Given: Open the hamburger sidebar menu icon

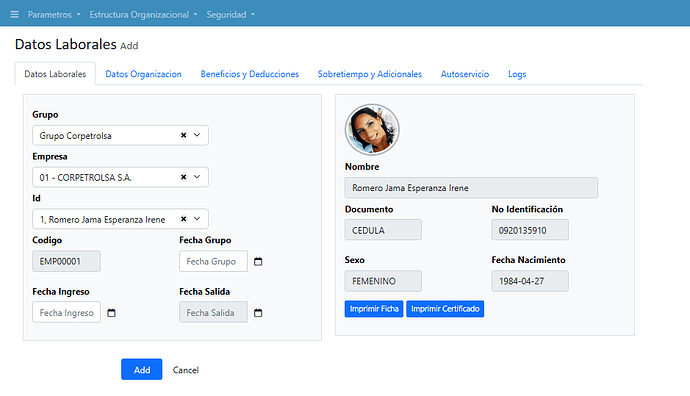Looking at the screenshot, I should coord(15,15).
